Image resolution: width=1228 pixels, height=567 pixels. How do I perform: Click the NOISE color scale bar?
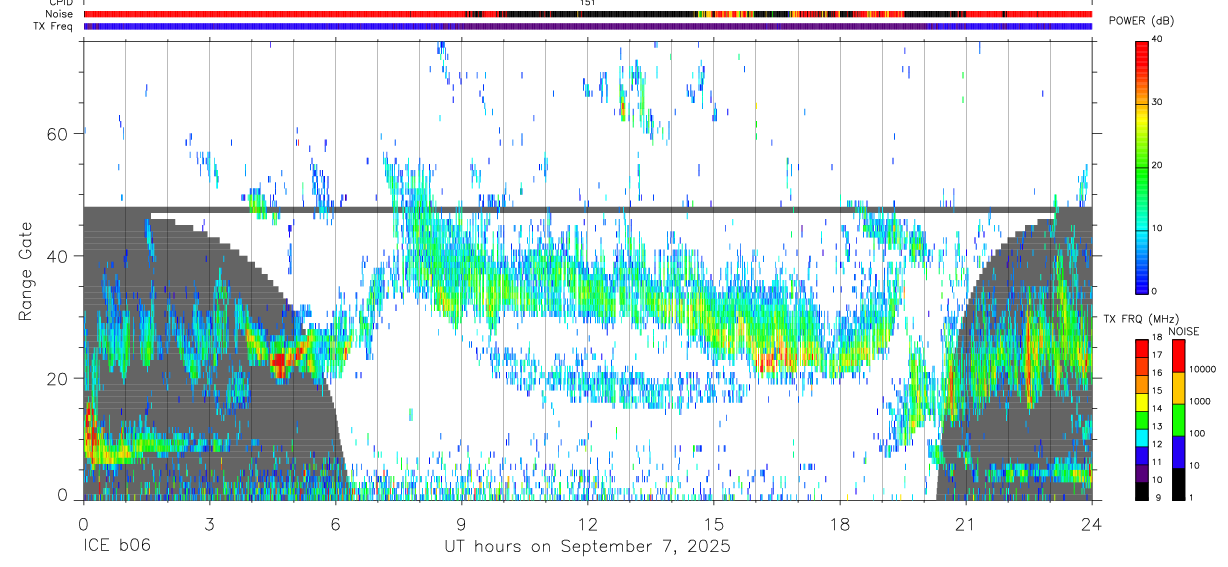(1179, 420)
